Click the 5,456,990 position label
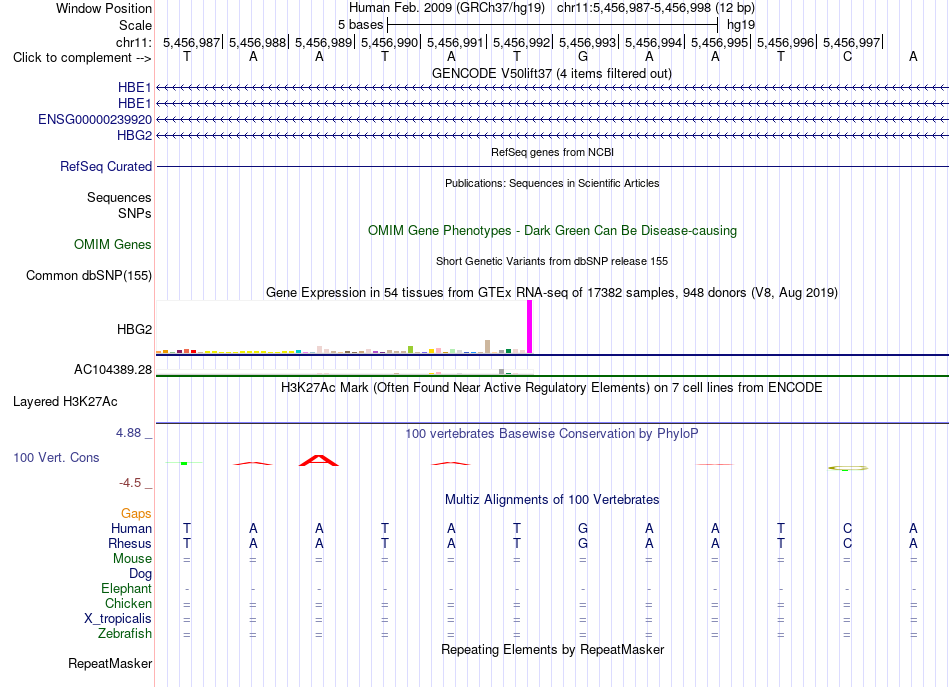950x687 pixels. click(390, 42)
